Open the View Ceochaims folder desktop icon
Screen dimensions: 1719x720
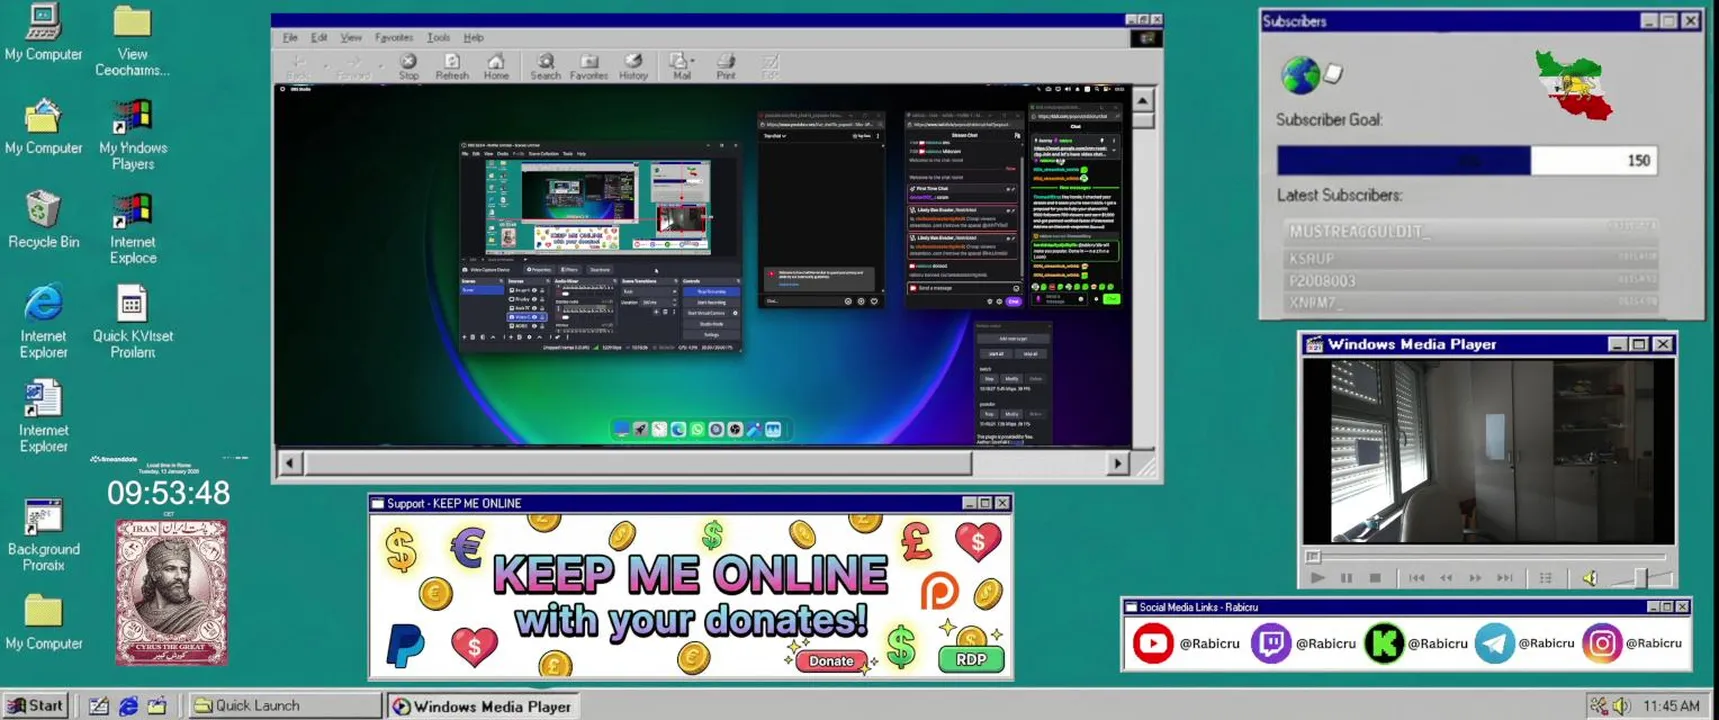point(132,40)
